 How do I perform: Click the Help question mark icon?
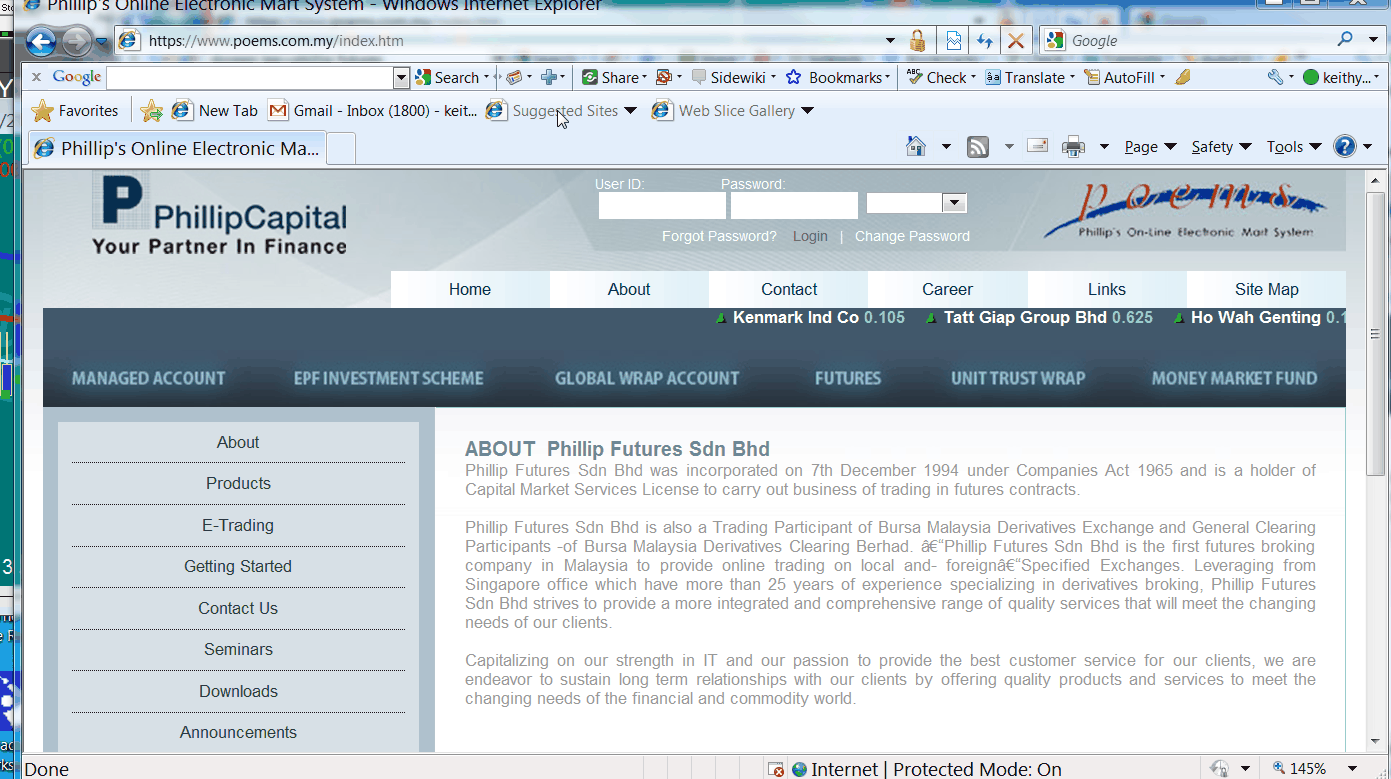[1345, 147]
